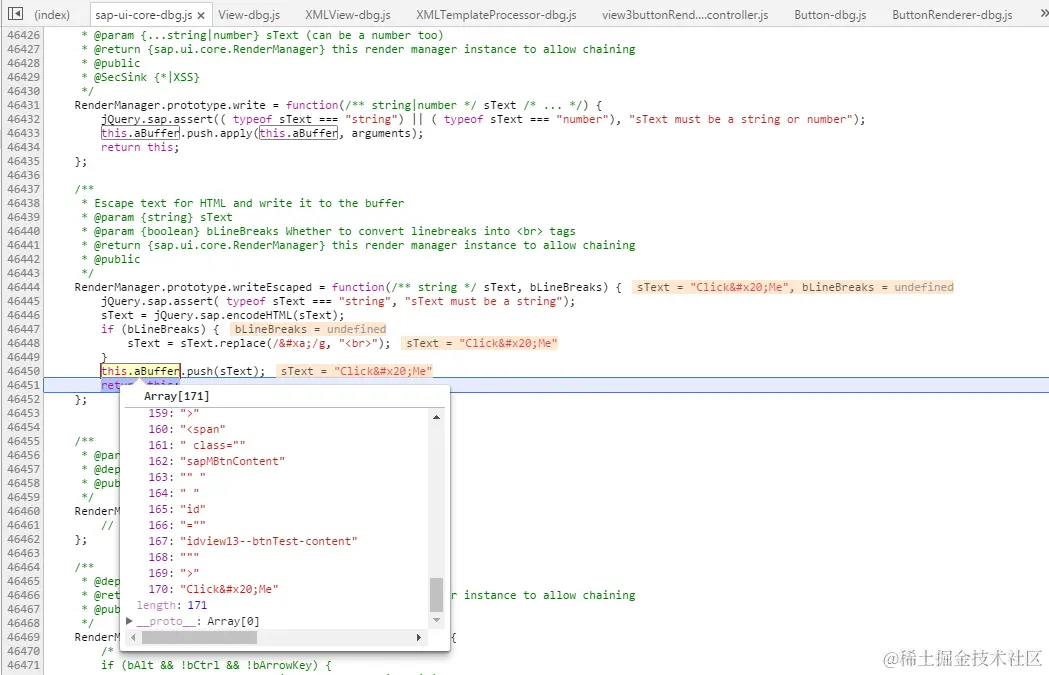1049x675 pixels.
Task: Click the popup's horizontal scrollbar right arrow
Action: pyautogui.click(x=419, y=638)
